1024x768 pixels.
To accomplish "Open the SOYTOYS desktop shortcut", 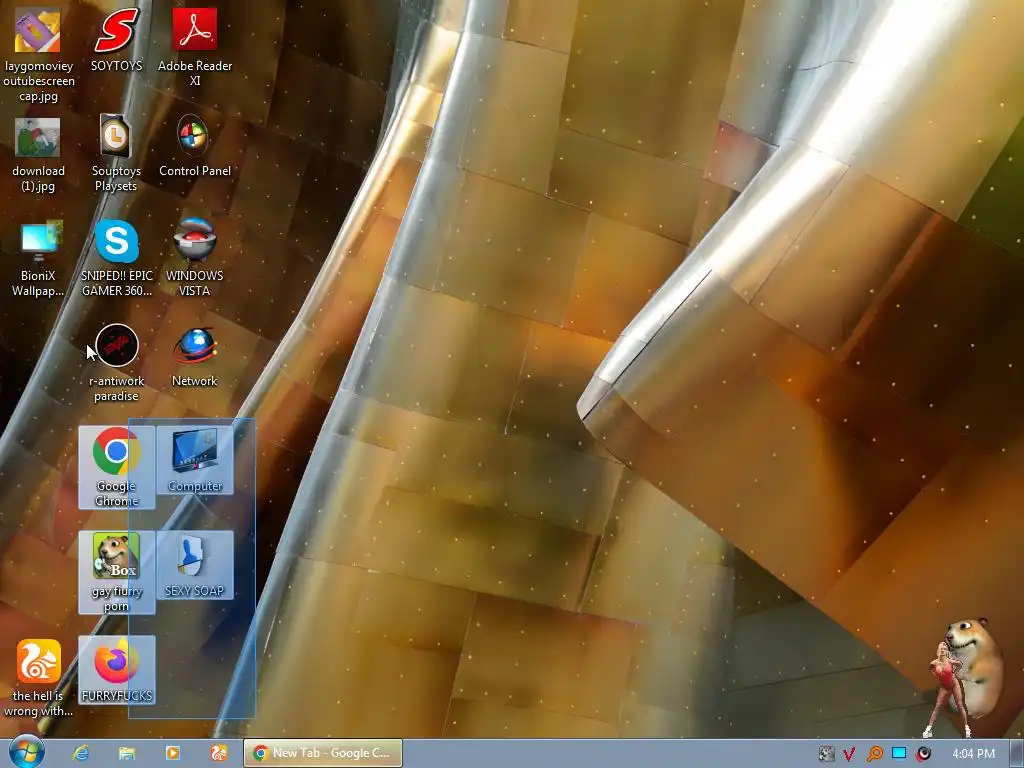I will coord(116,40).
